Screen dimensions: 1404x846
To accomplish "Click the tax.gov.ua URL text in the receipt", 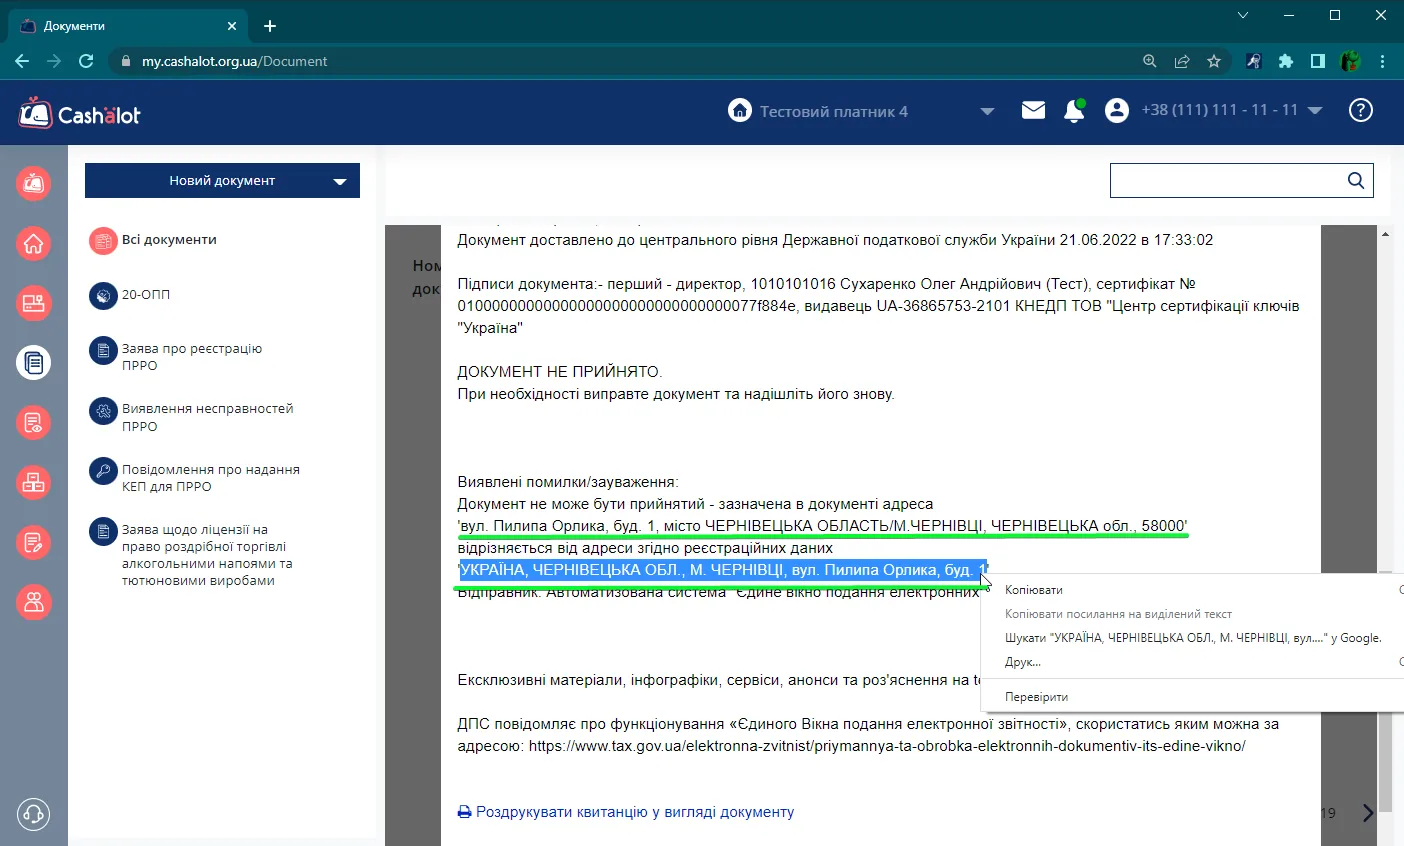I will pyautogui.click(x=887, y=746).
